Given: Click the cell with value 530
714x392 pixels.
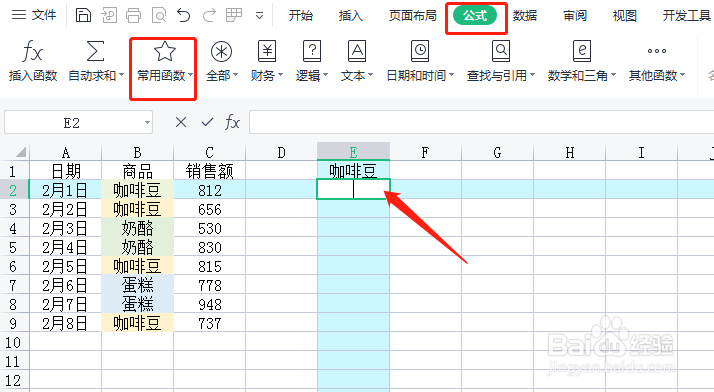Looking at the screenshot, I should (209, 228).
